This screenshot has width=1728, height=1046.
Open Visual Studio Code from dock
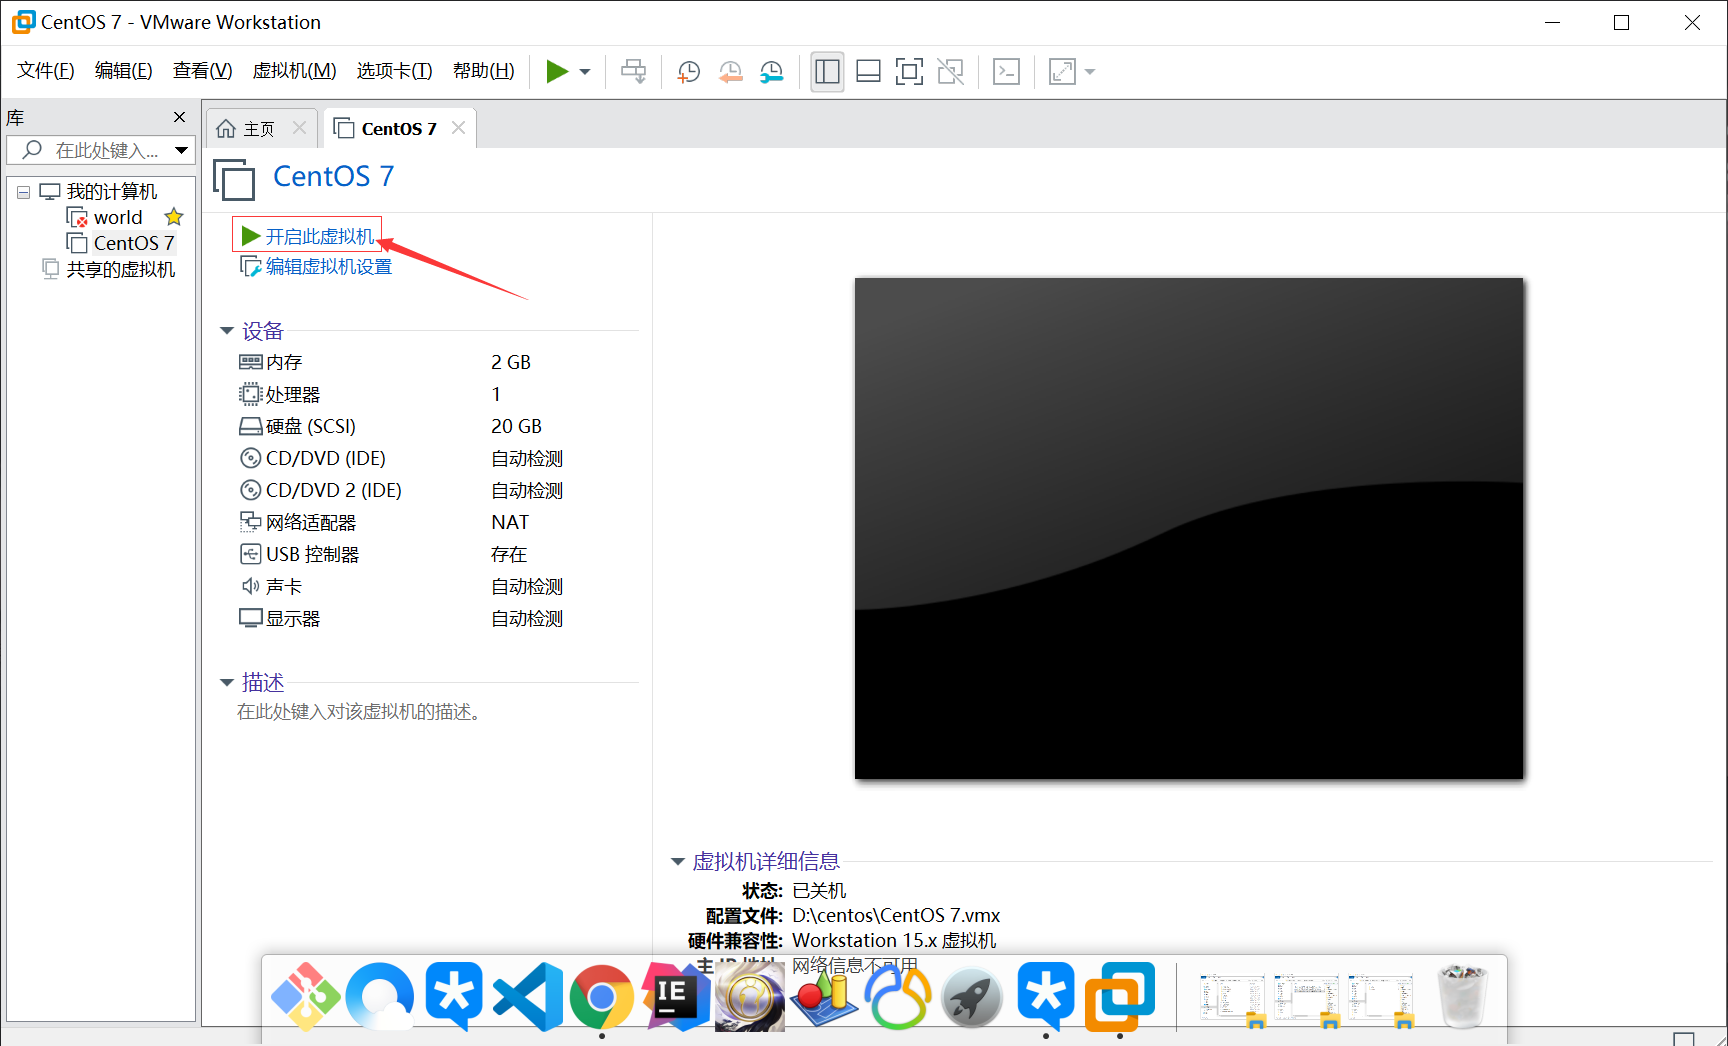(528, 996)
